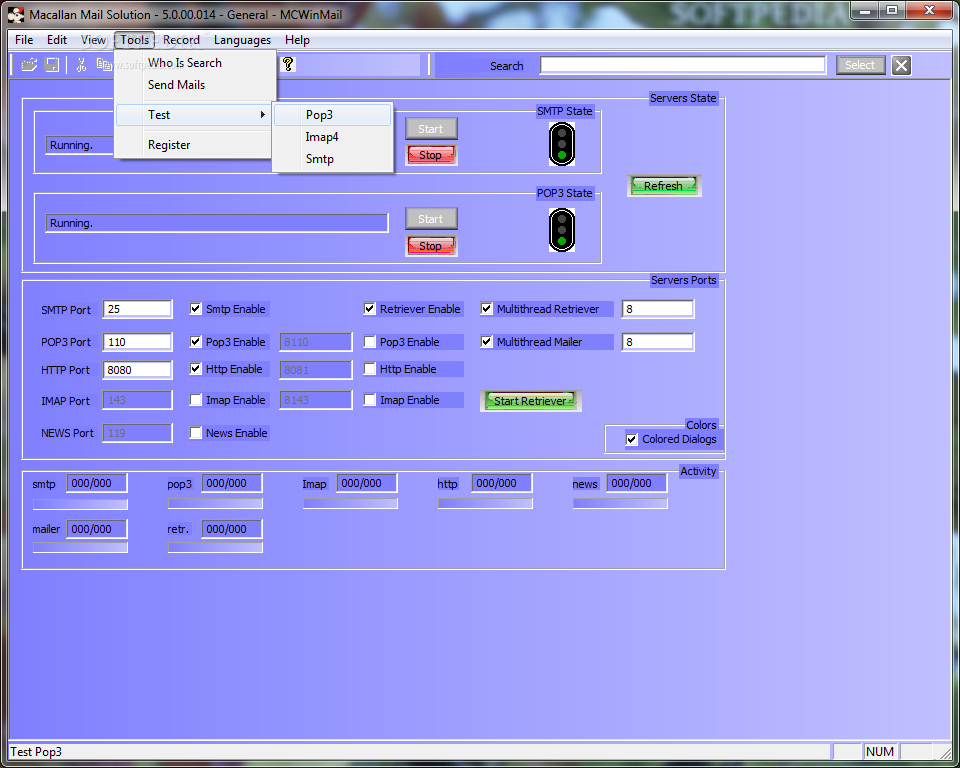960x768 pixels.
Task: Click the POP3 State traffic light
Action: pos(561,230)
